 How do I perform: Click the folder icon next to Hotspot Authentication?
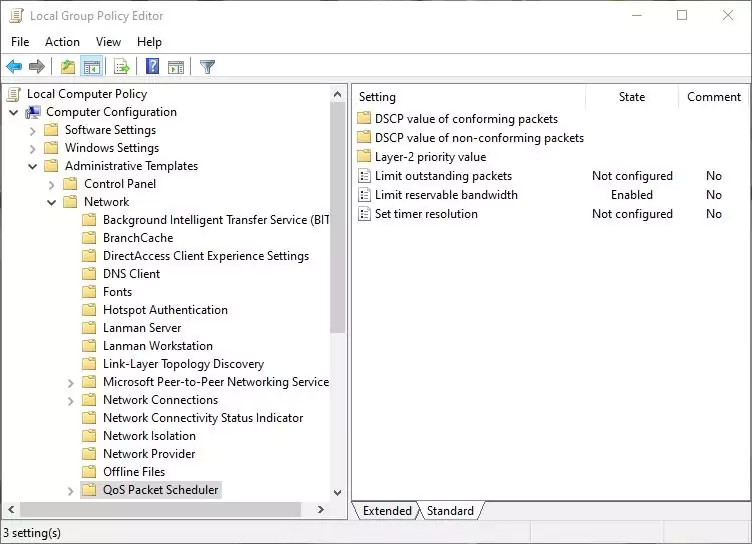tap(89, 310)
